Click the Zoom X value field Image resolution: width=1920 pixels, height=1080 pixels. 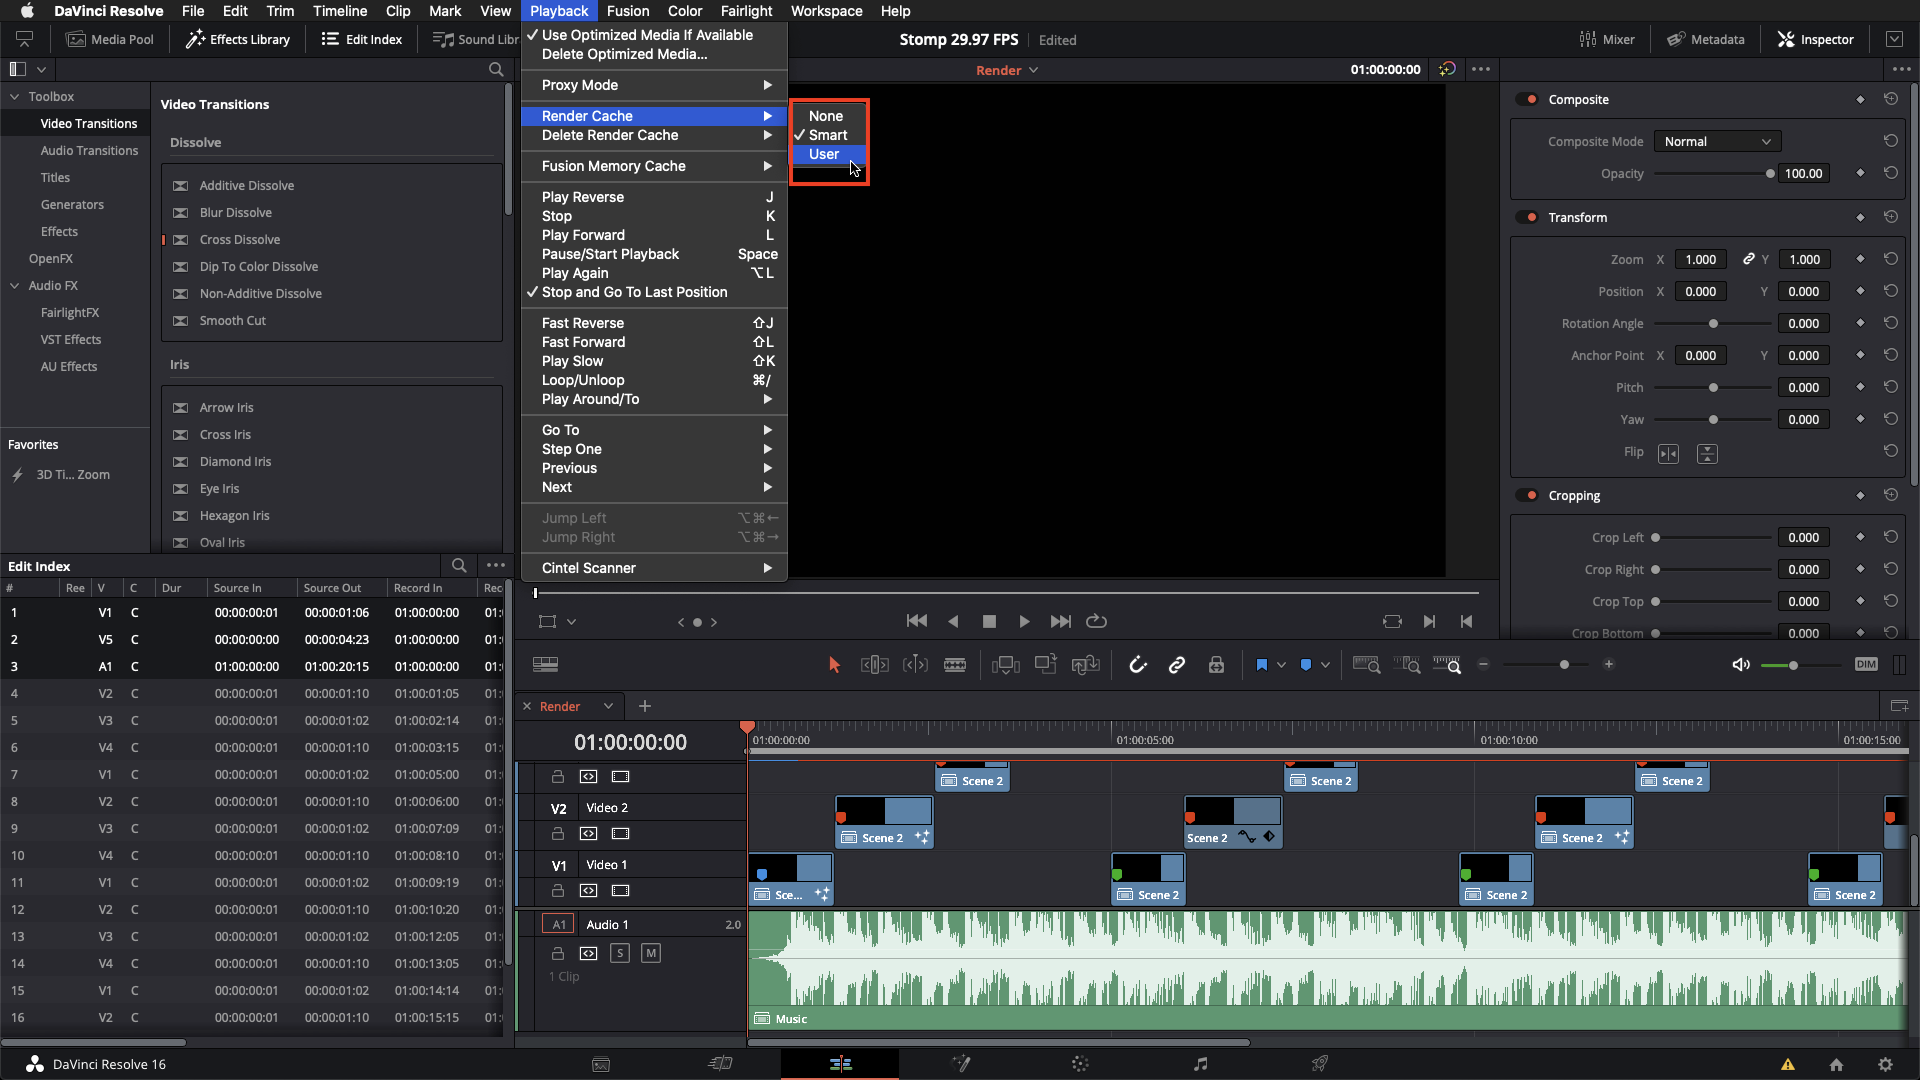(1700, 259)
